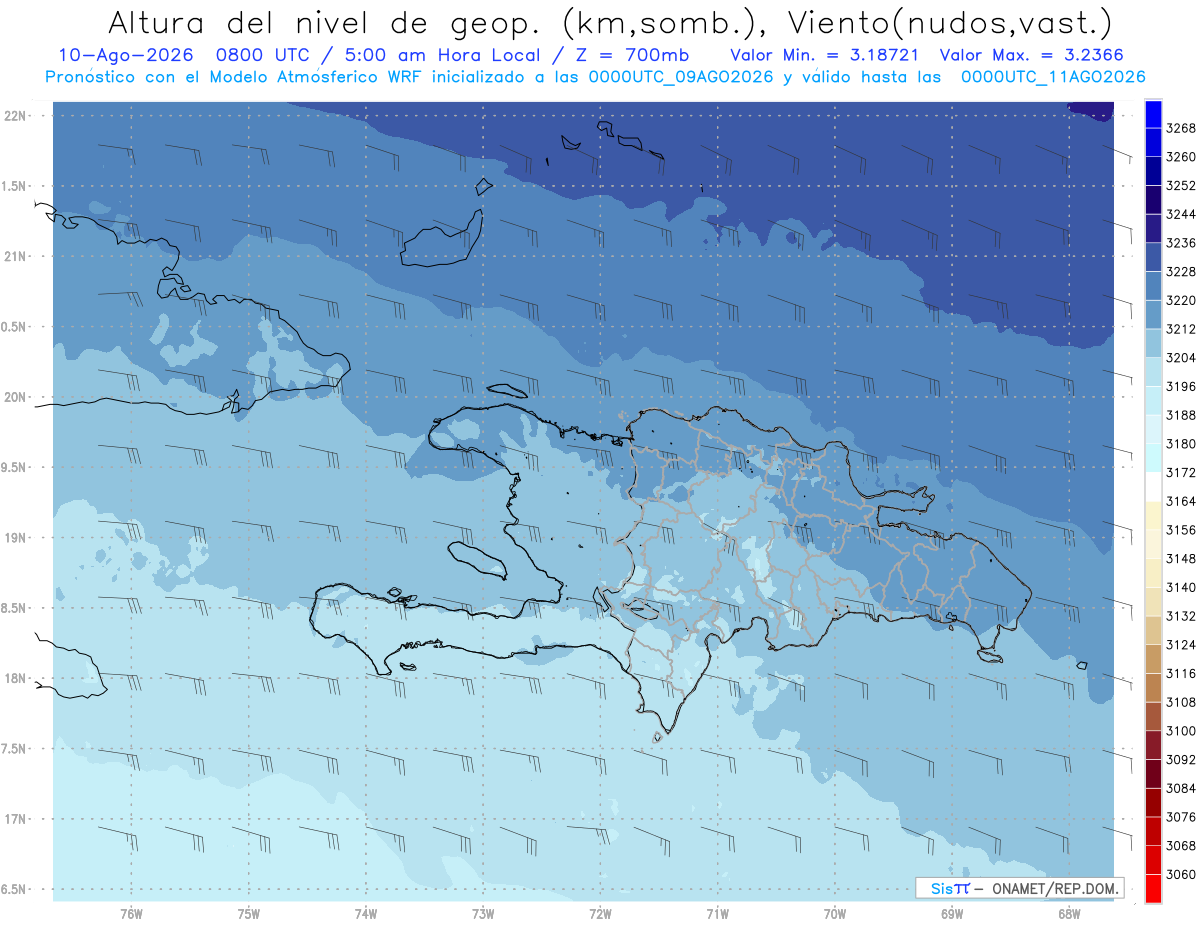The image size is (1200, 927).
Task: Click the "71W" longitude label
Action: (717, 912)
